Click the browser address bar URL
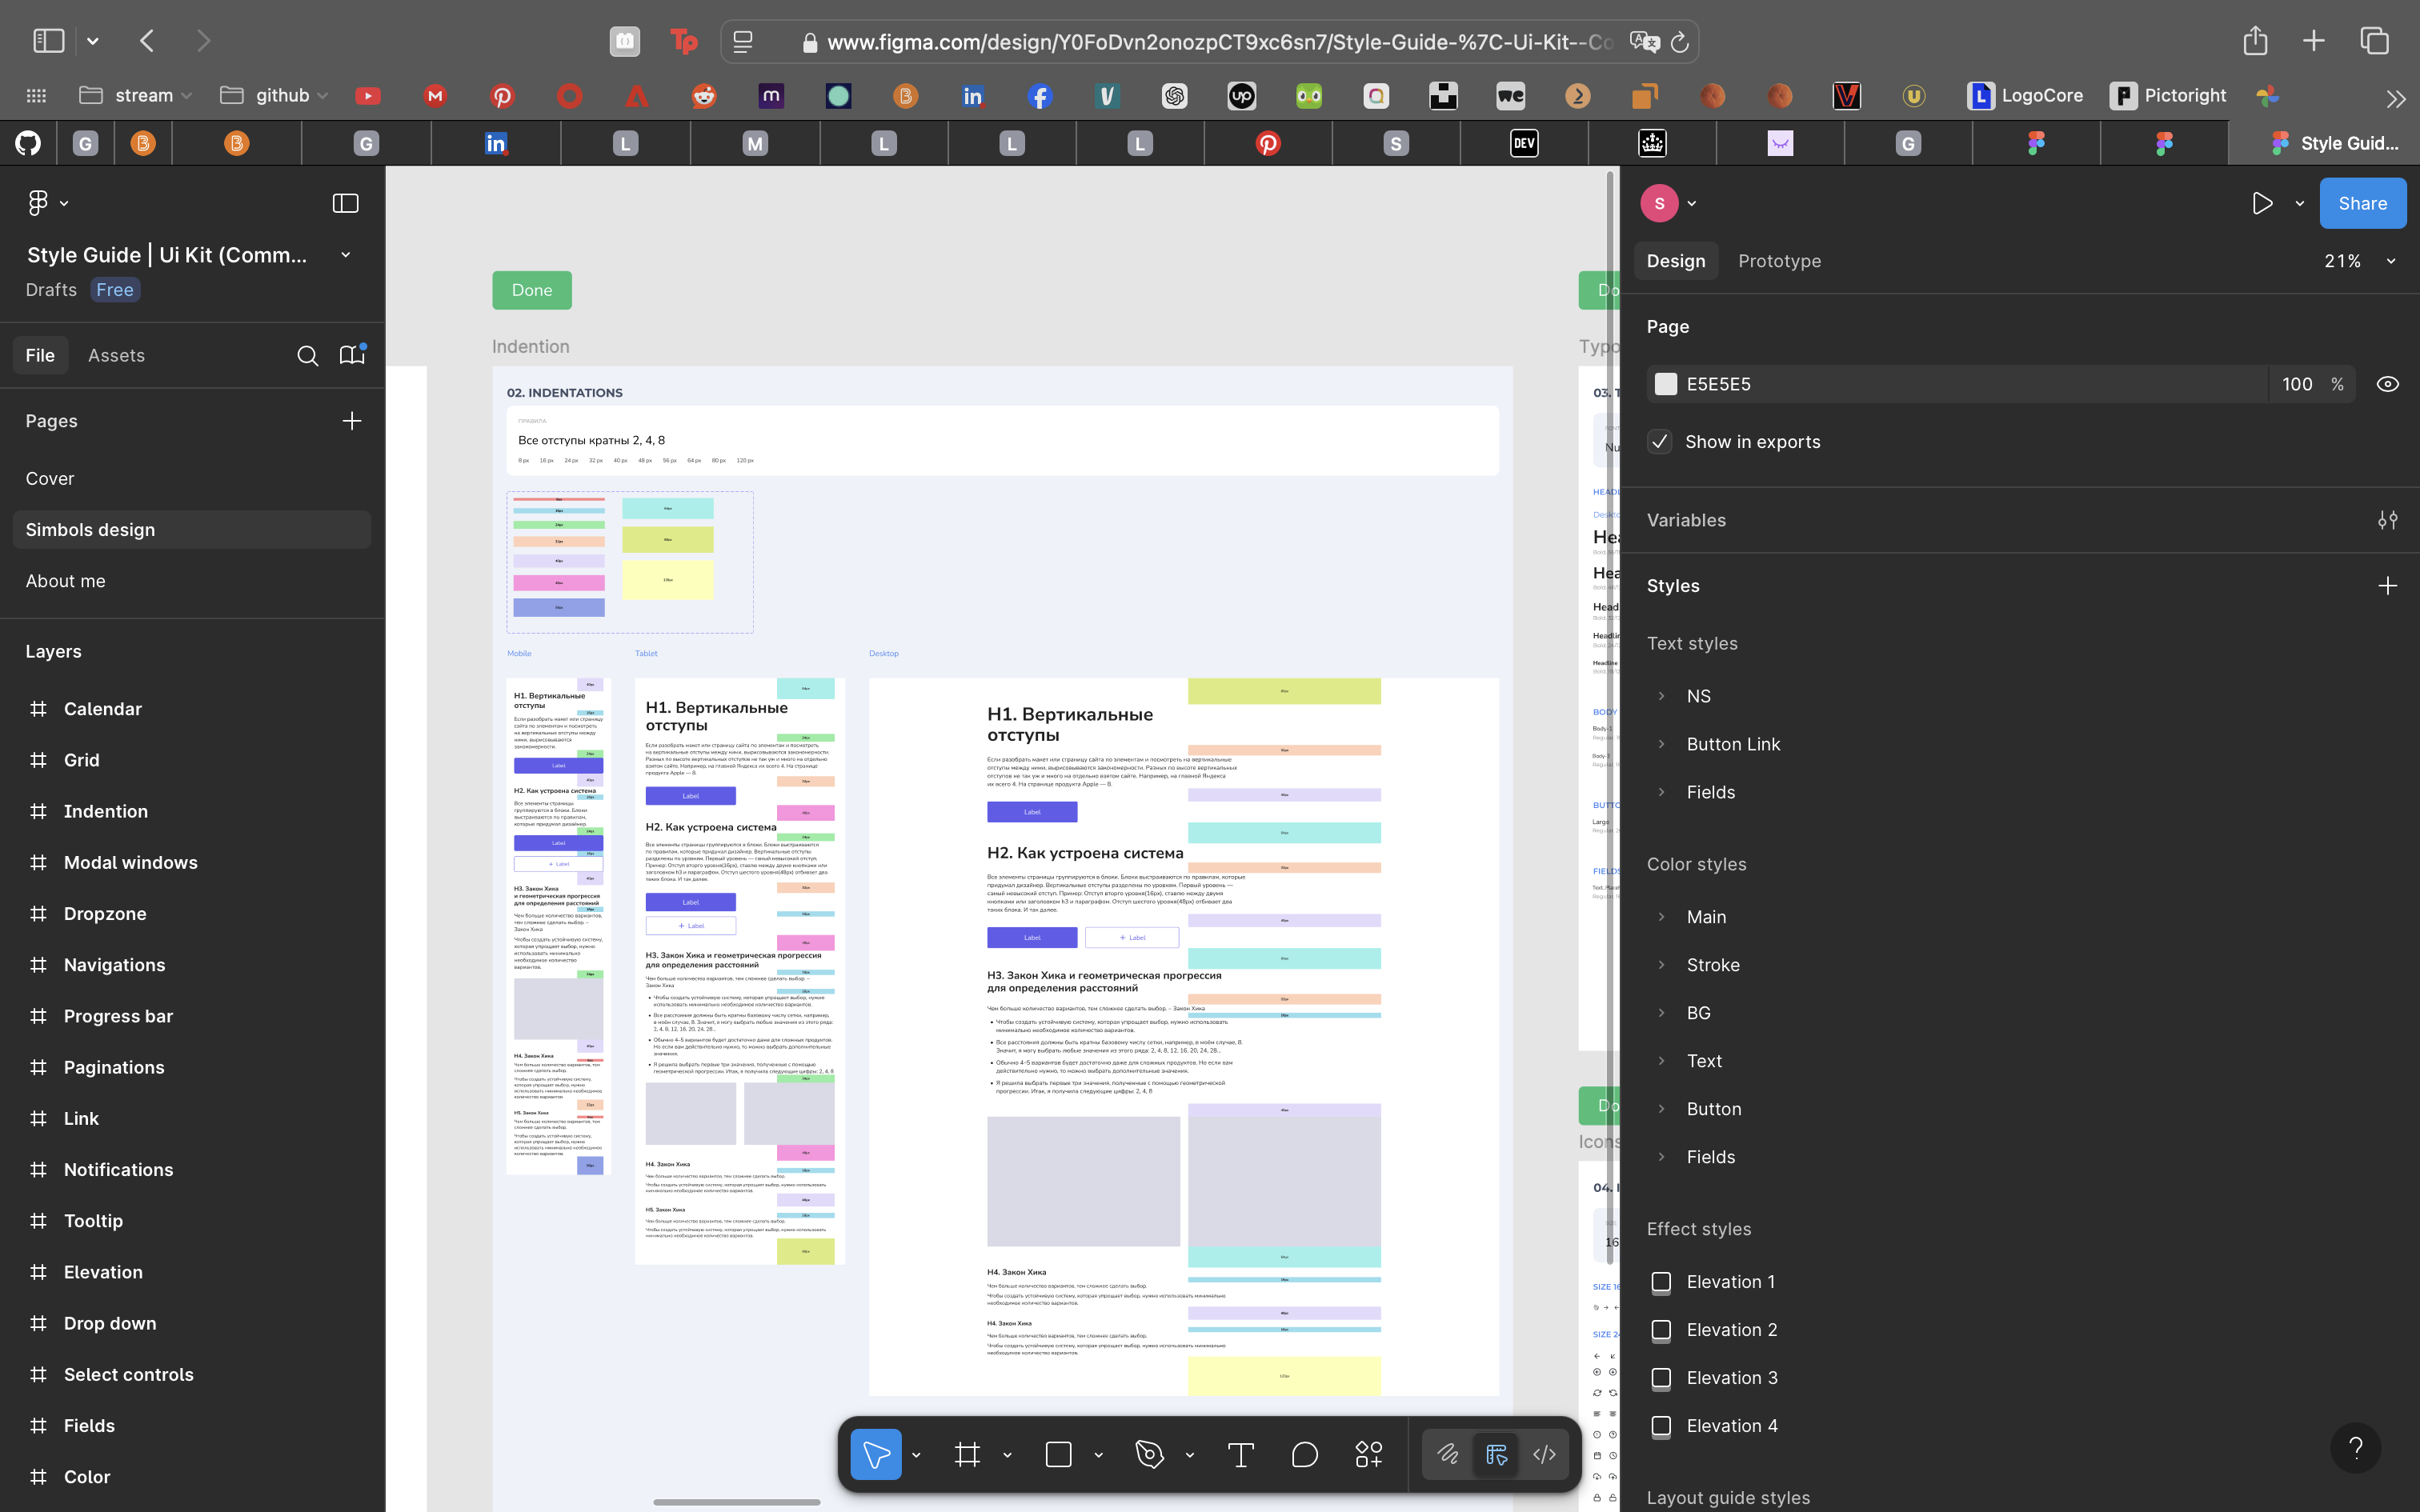Screen dimensions: 2420x1512 (x=1220, y=42)
